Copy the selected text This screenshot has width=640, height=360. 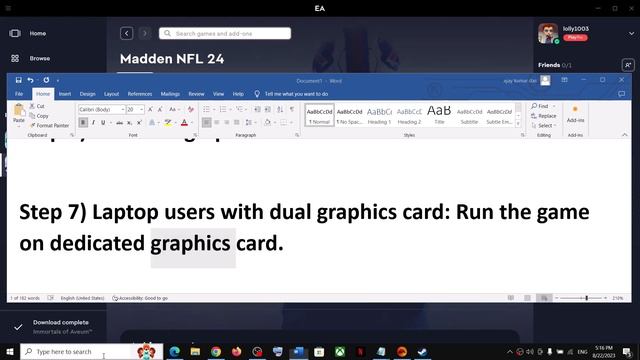coord(39,116)
